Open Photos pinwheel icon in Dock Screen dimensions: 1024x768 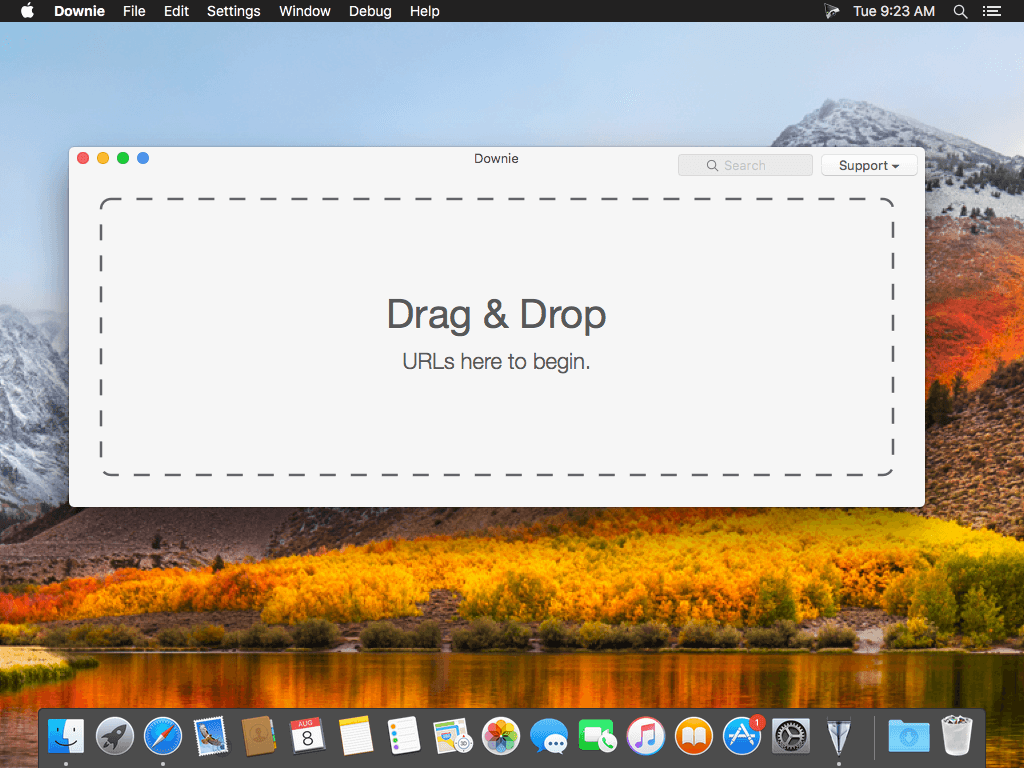click(x=501, y=736)
